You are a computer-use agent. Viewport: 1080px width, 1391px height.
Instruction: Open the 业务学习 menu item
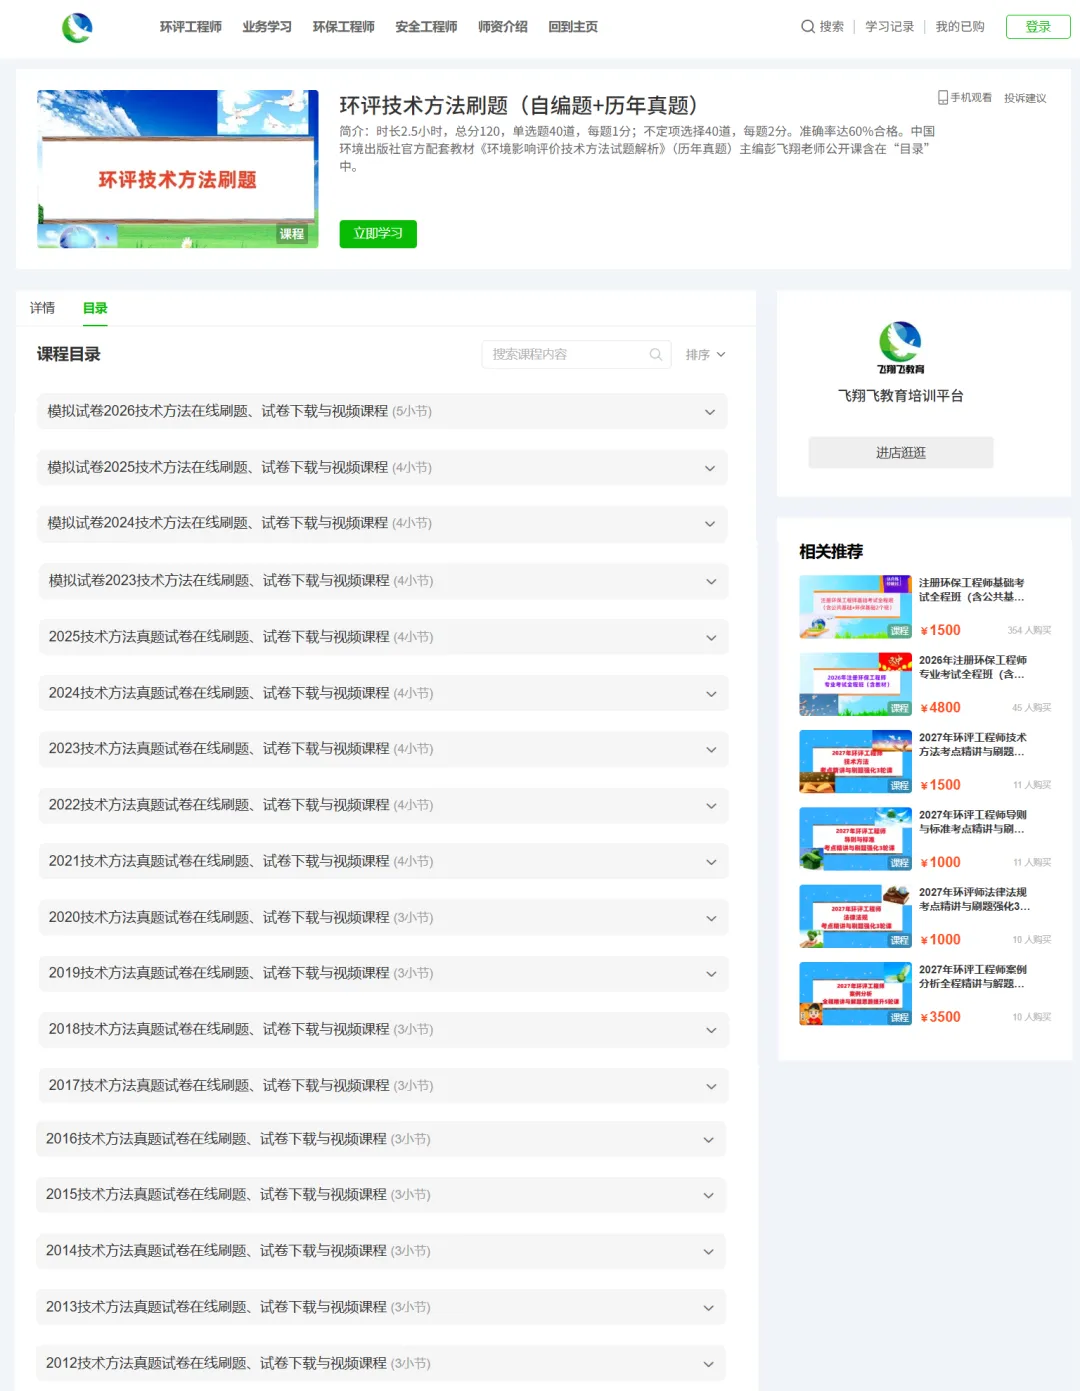(267, 27)
